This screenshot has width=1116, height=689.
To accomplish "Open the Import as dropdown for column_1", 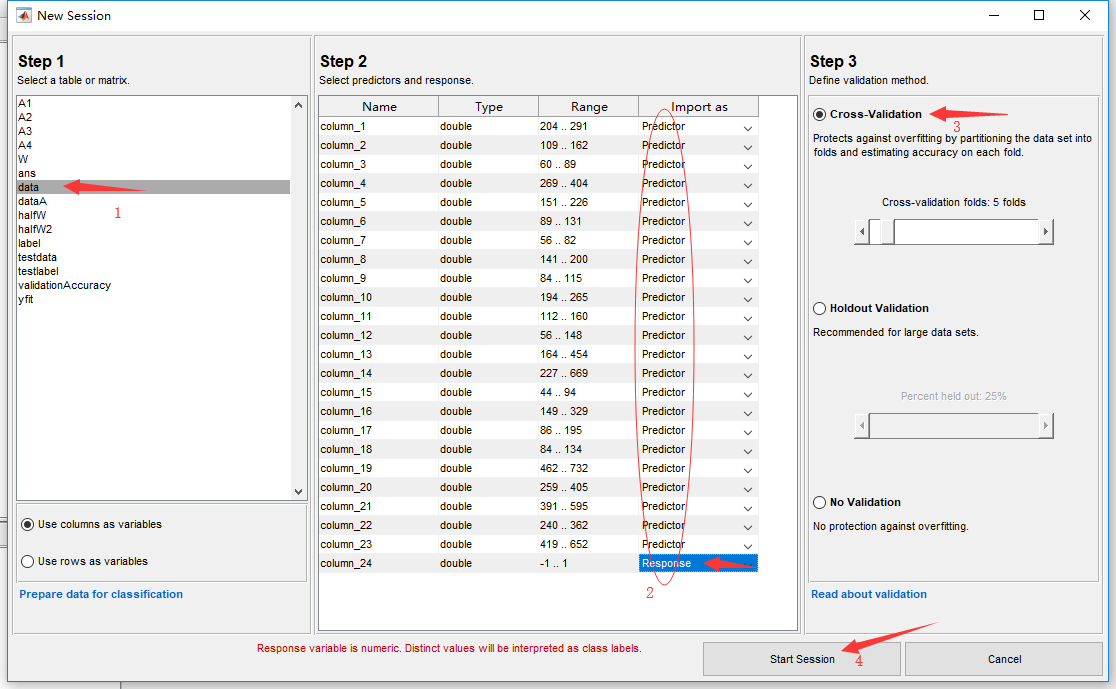I will (747, 127).
